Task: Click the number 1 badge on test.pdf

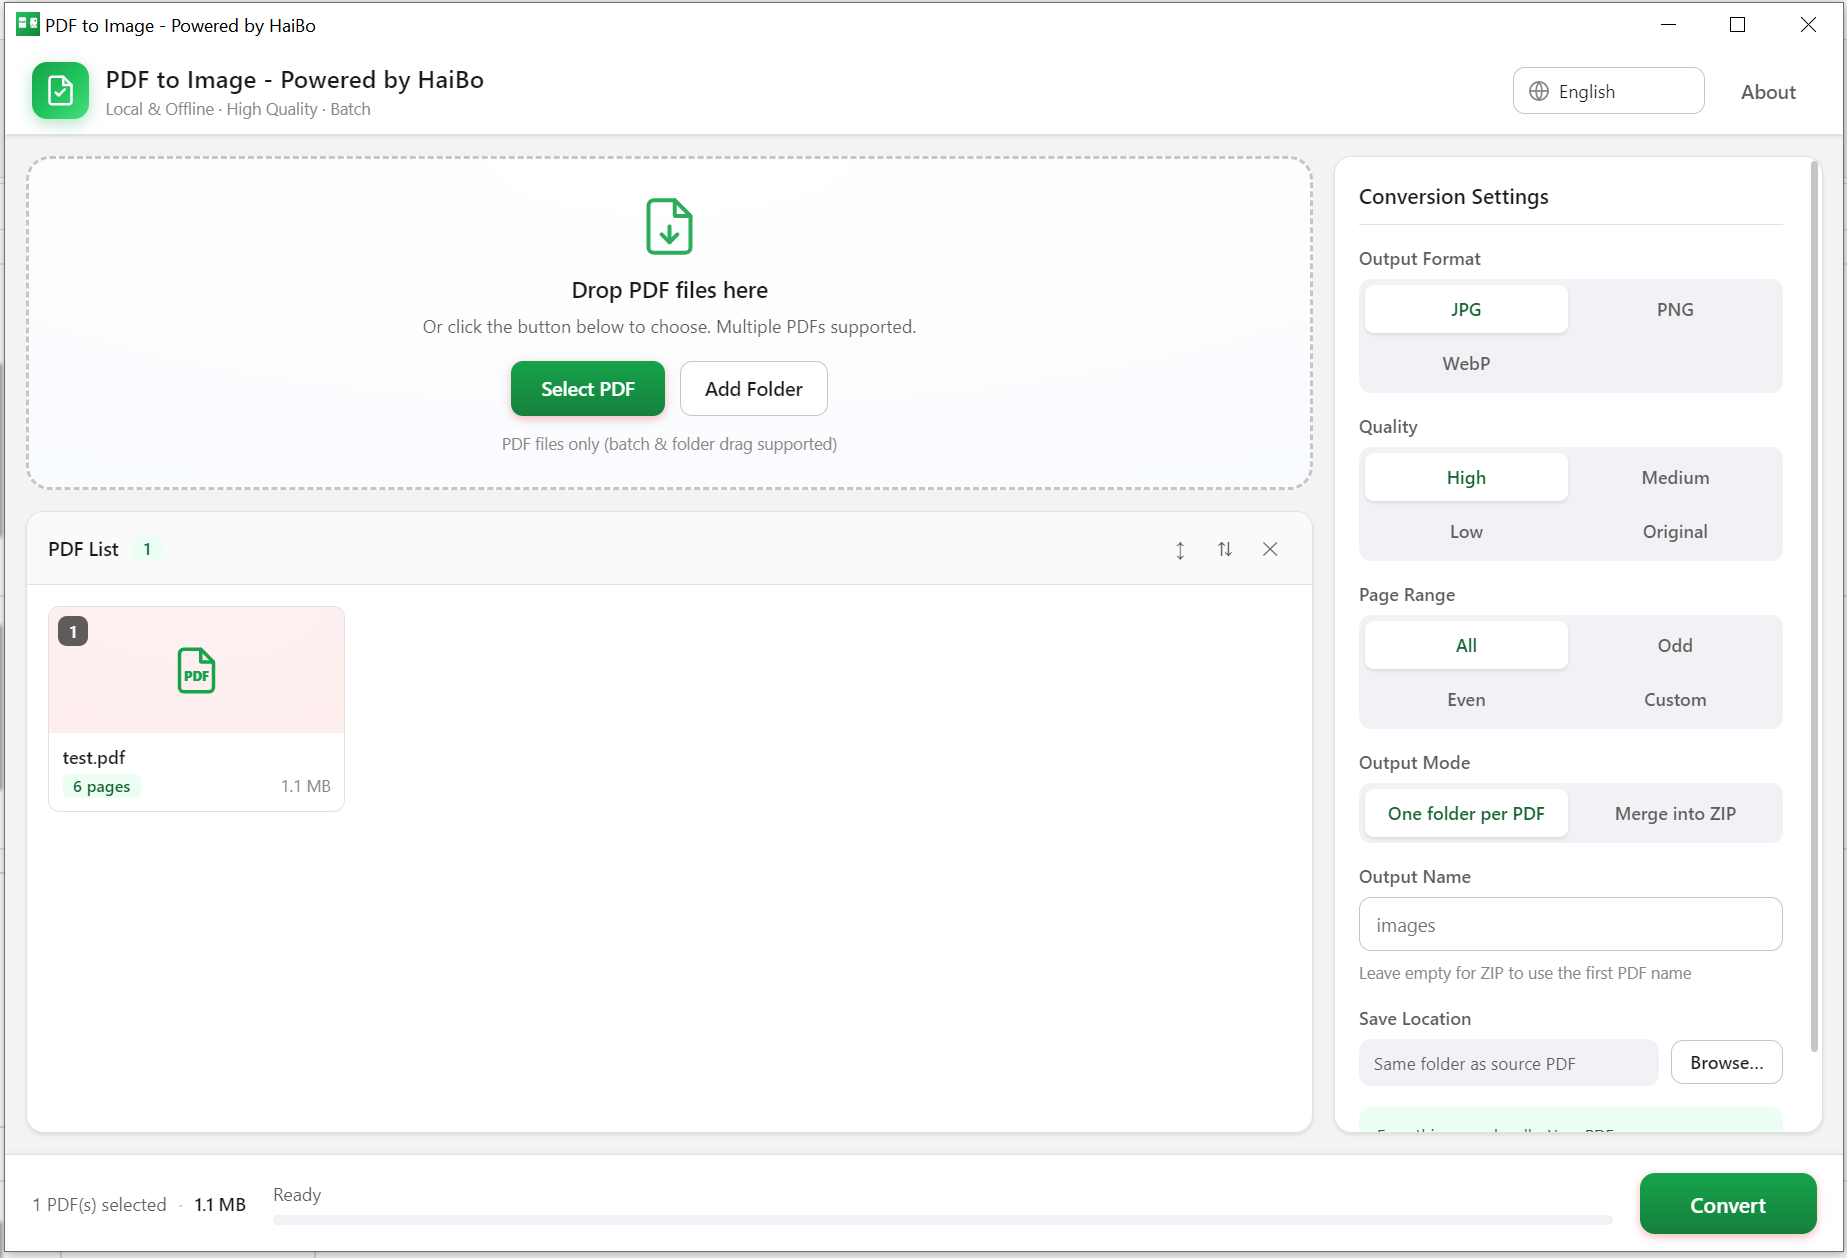Action: (x=73, y=631)
